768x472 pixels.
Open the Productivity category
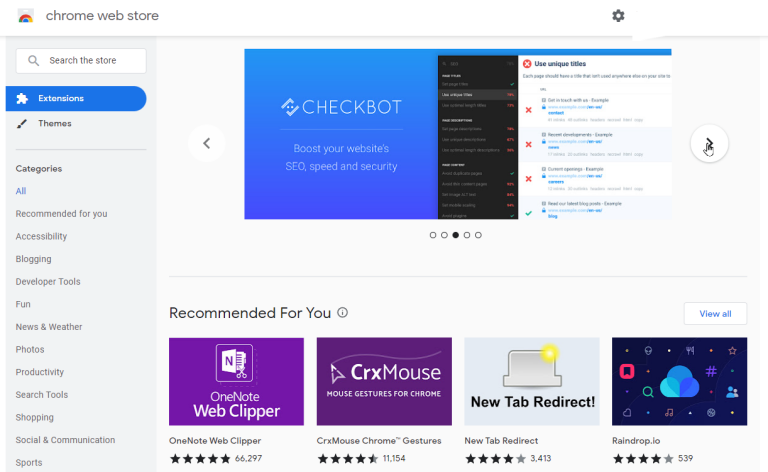pyautogui.click(x=40, y=372)
